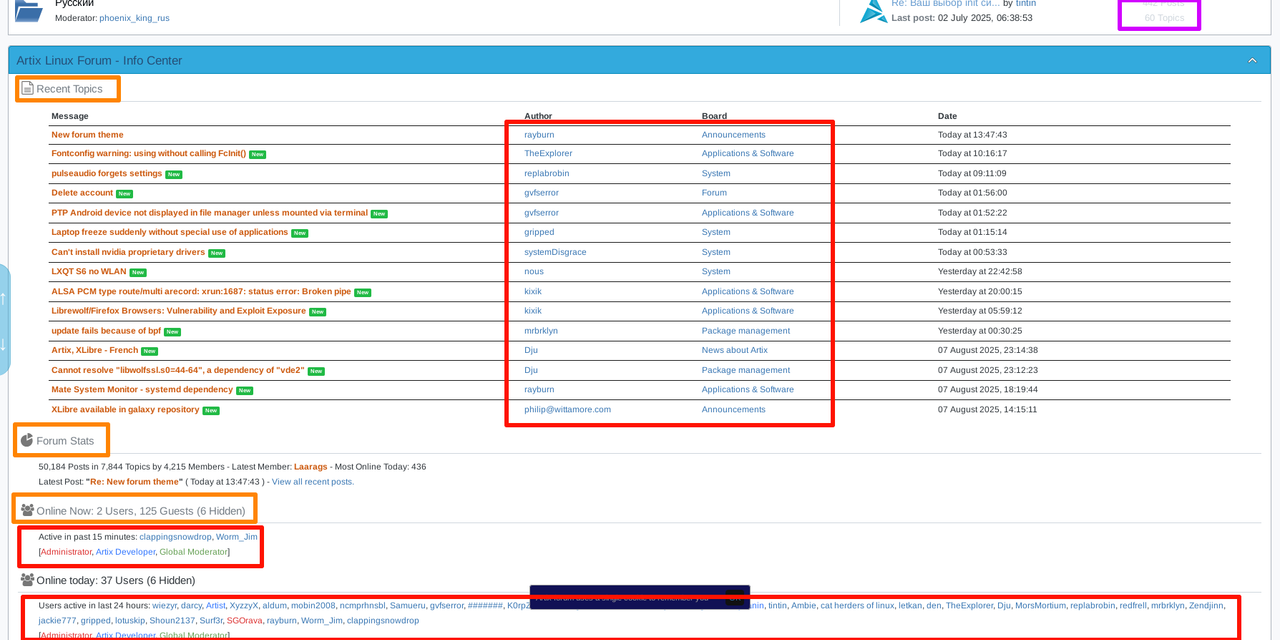Open Worm_Jim in past 15 minutes list

[x=237, y=537]
